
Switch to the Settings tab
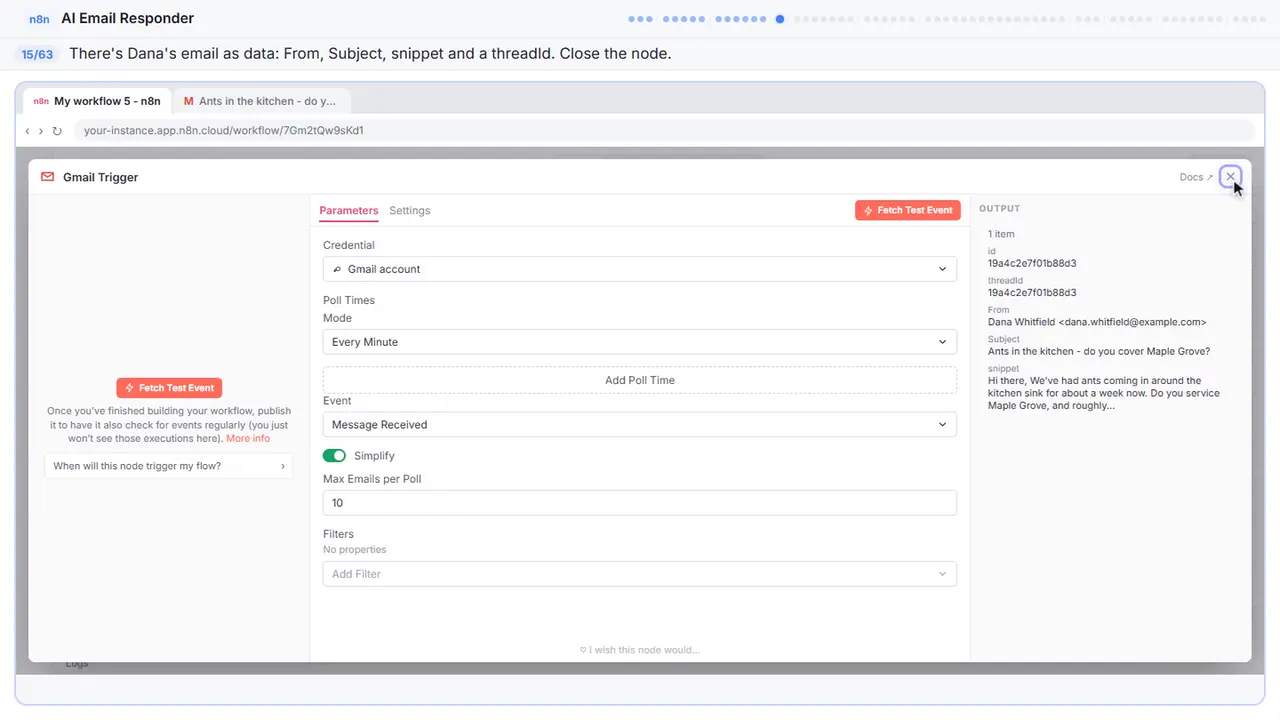pos(410,211)
